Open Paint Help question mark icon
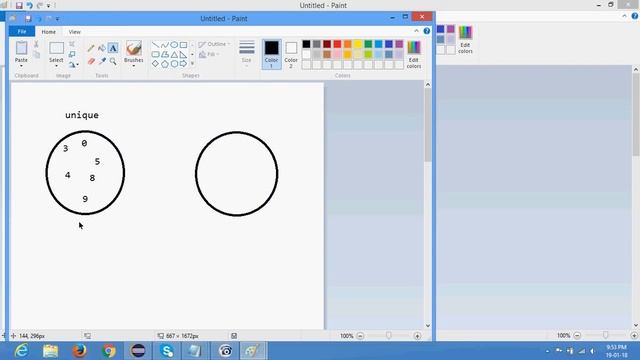Image resolution: width=640 pixels, height=360 pixels. (427, 31)
